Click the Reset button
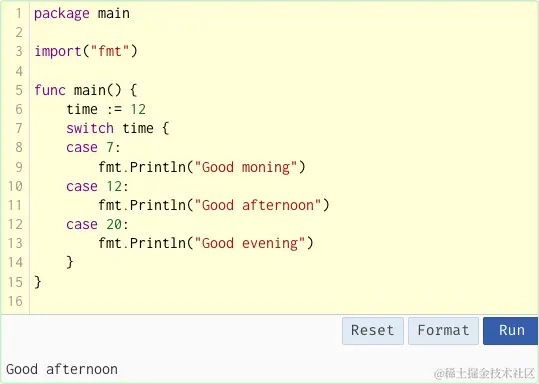This screenshot has width=539, height=384. pyautogui.click(x=373, y=331)
